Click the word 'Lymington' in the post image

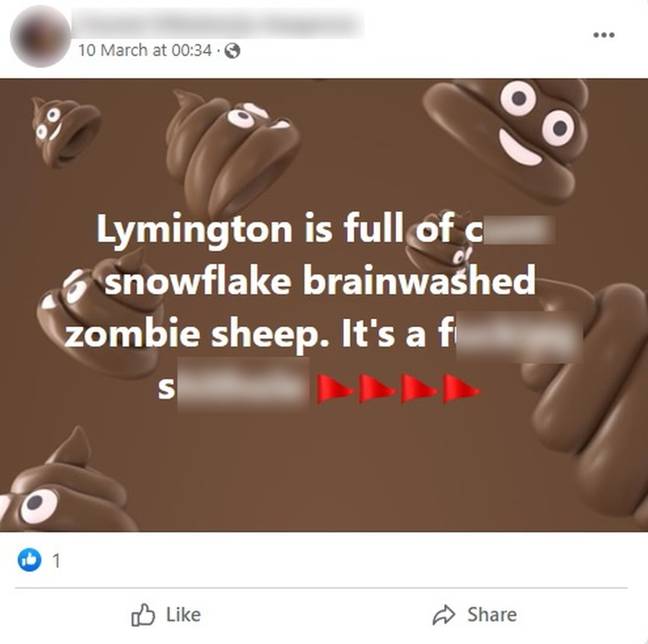coord(194,230)
